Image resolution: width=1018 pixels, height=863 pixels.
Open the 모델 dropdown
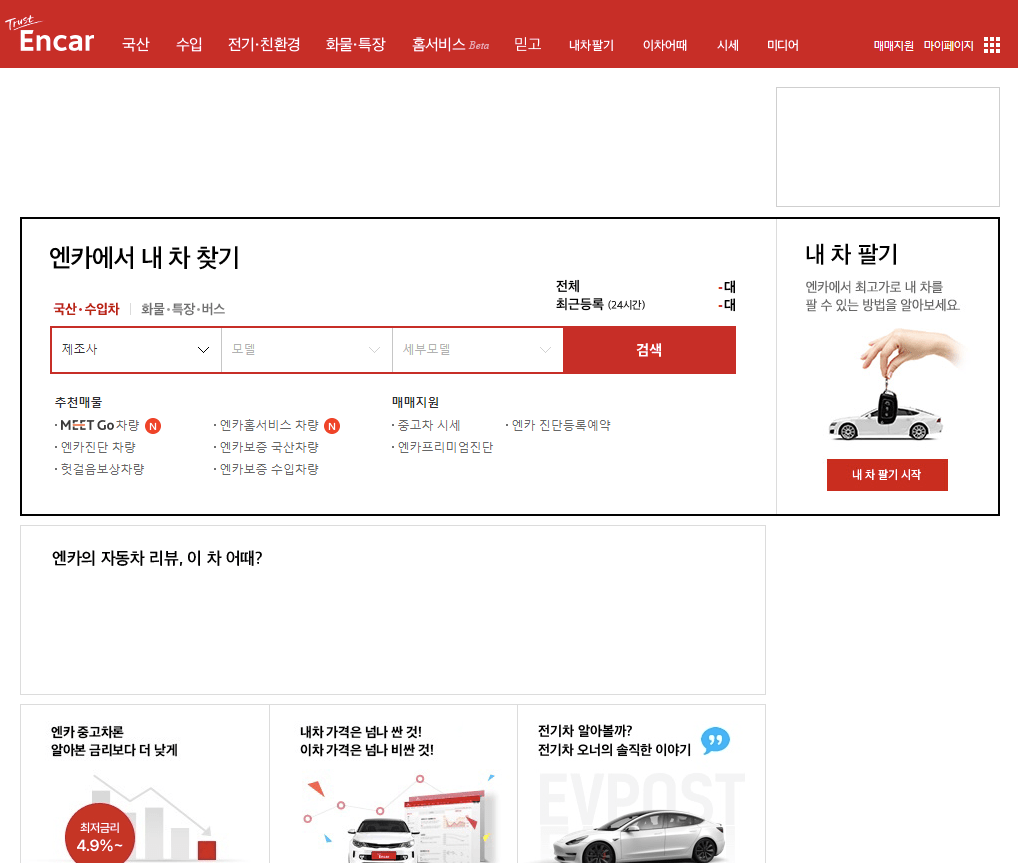[x=306, y=350]
